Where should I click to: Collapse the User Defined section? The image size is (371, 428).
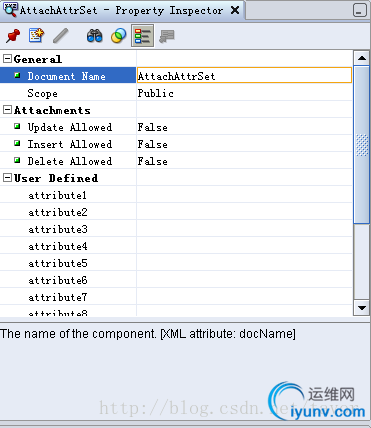(x=7, y=178)
